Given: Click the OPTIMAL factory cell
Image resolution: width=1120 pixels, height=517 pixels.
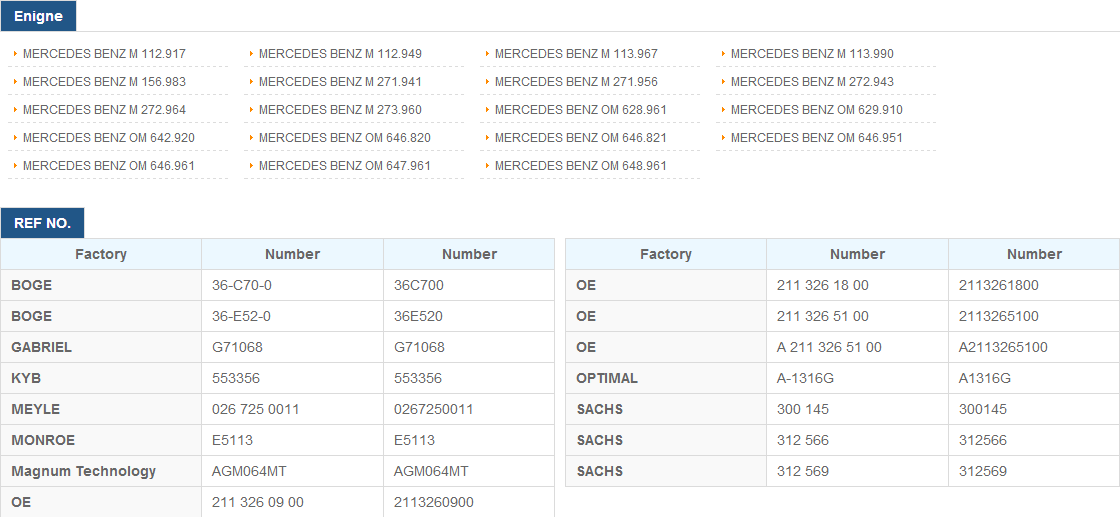Looking at the screenshot, I should [666, 378].
